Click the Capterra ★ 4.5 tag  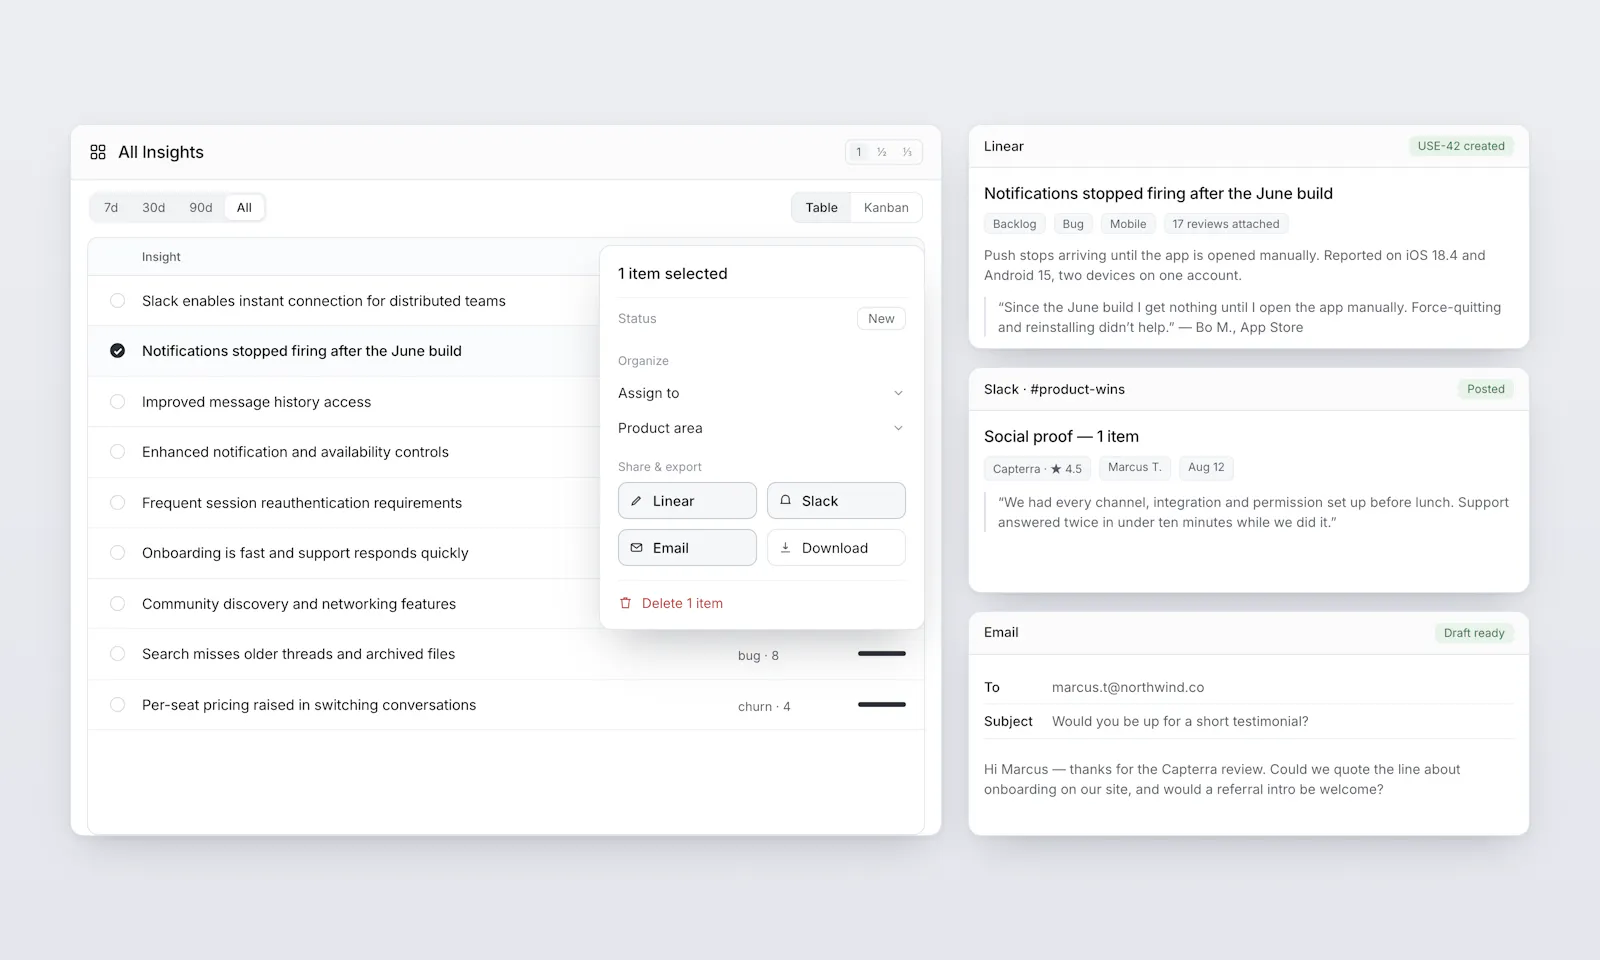(1037, 468)
